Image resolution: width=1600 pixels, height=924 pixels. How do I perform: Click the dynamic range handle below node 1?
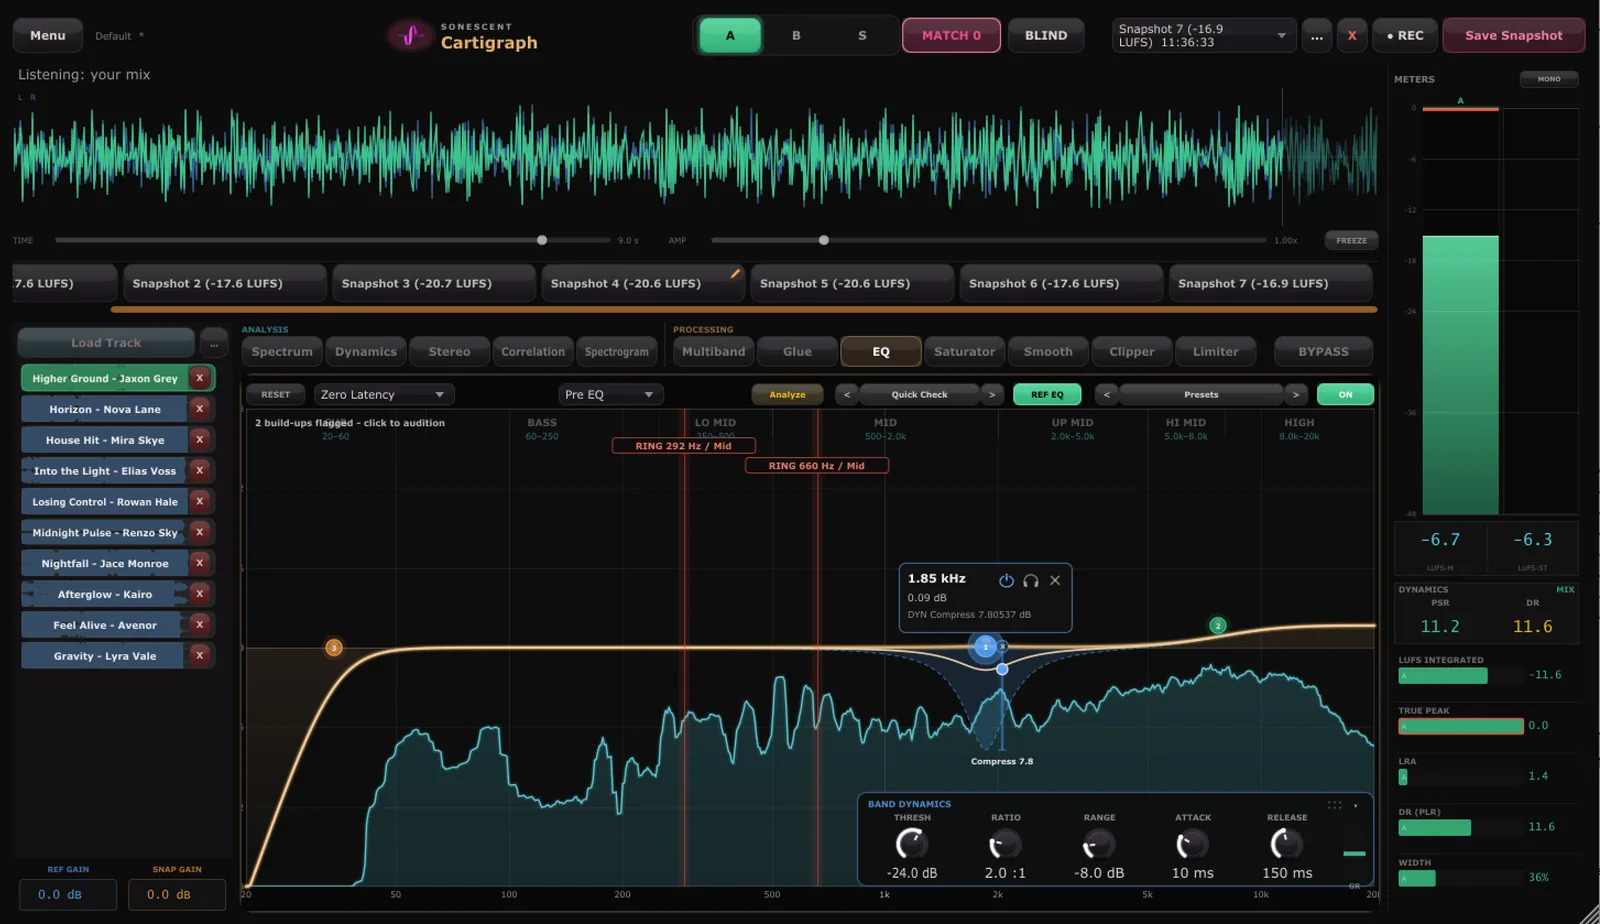pyautogui.click(x=1002, y=668)
